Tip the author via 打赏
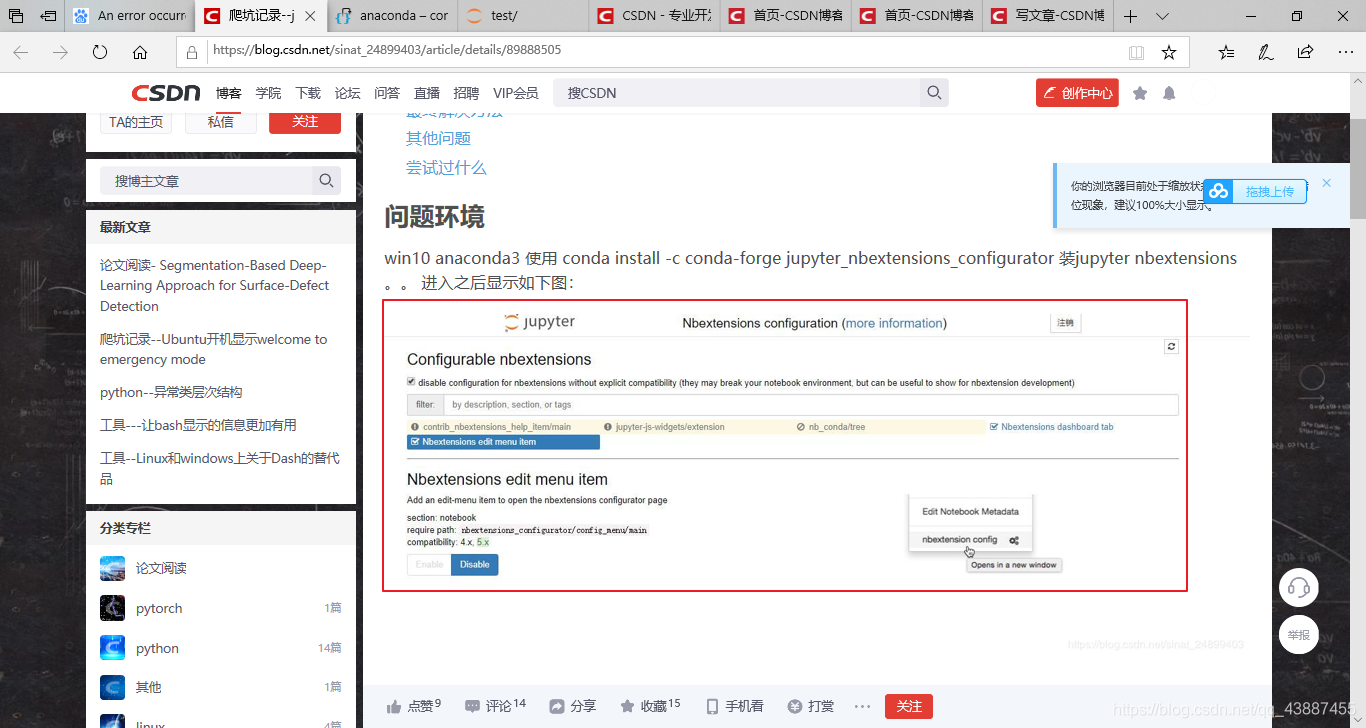 click(x=810, y=706)
